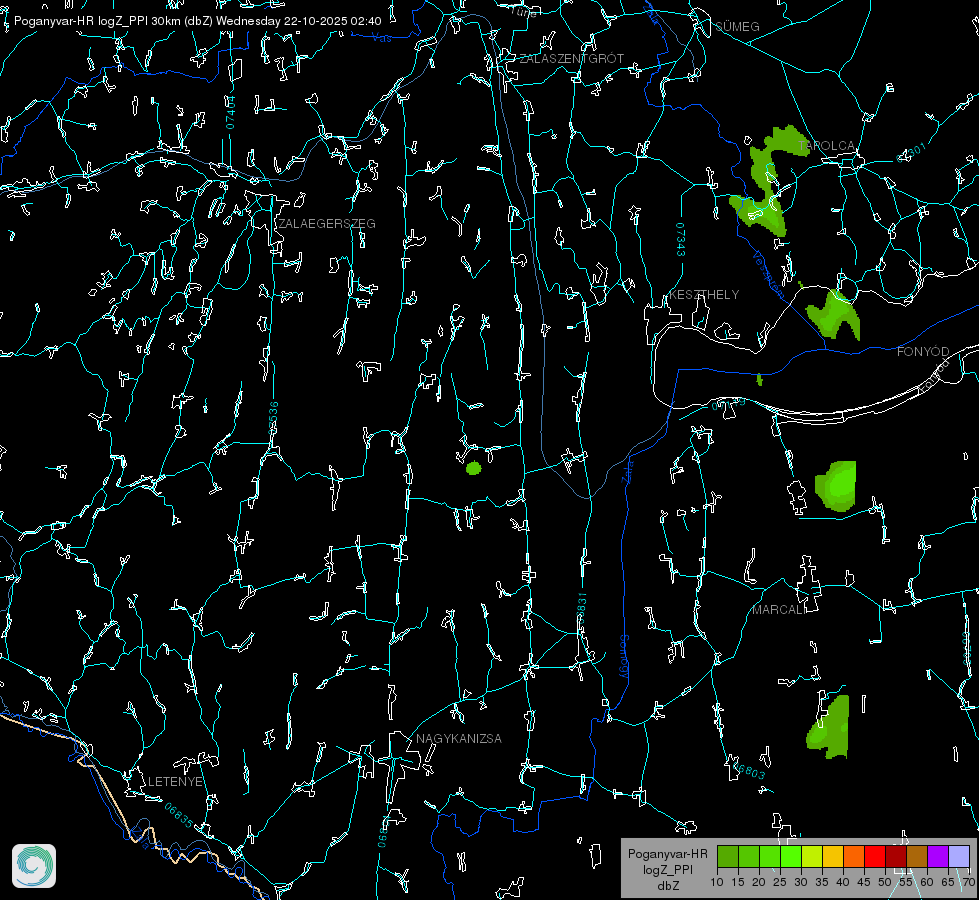The width and height of the screenshot is (979, 900).
Task: Click the small round echo in map center
Action: 474,468
